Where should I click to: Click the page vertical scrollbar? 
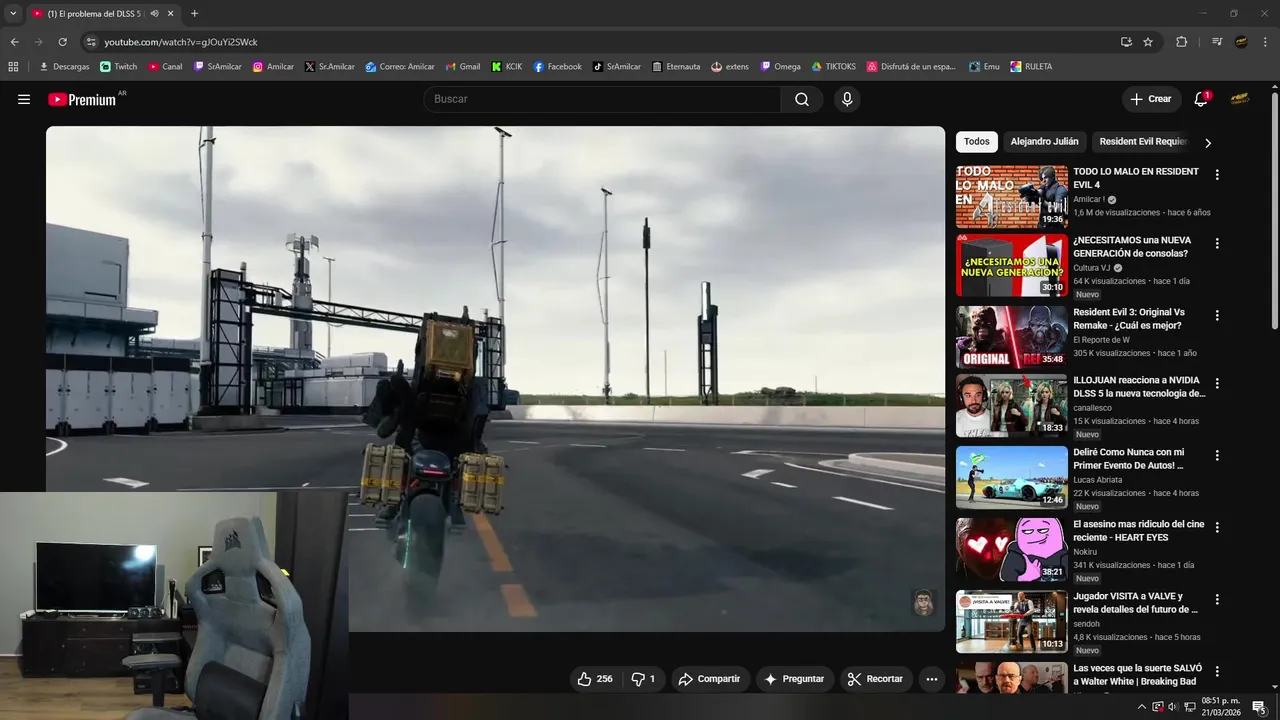pyautogui.click(x=1274, y=210)
